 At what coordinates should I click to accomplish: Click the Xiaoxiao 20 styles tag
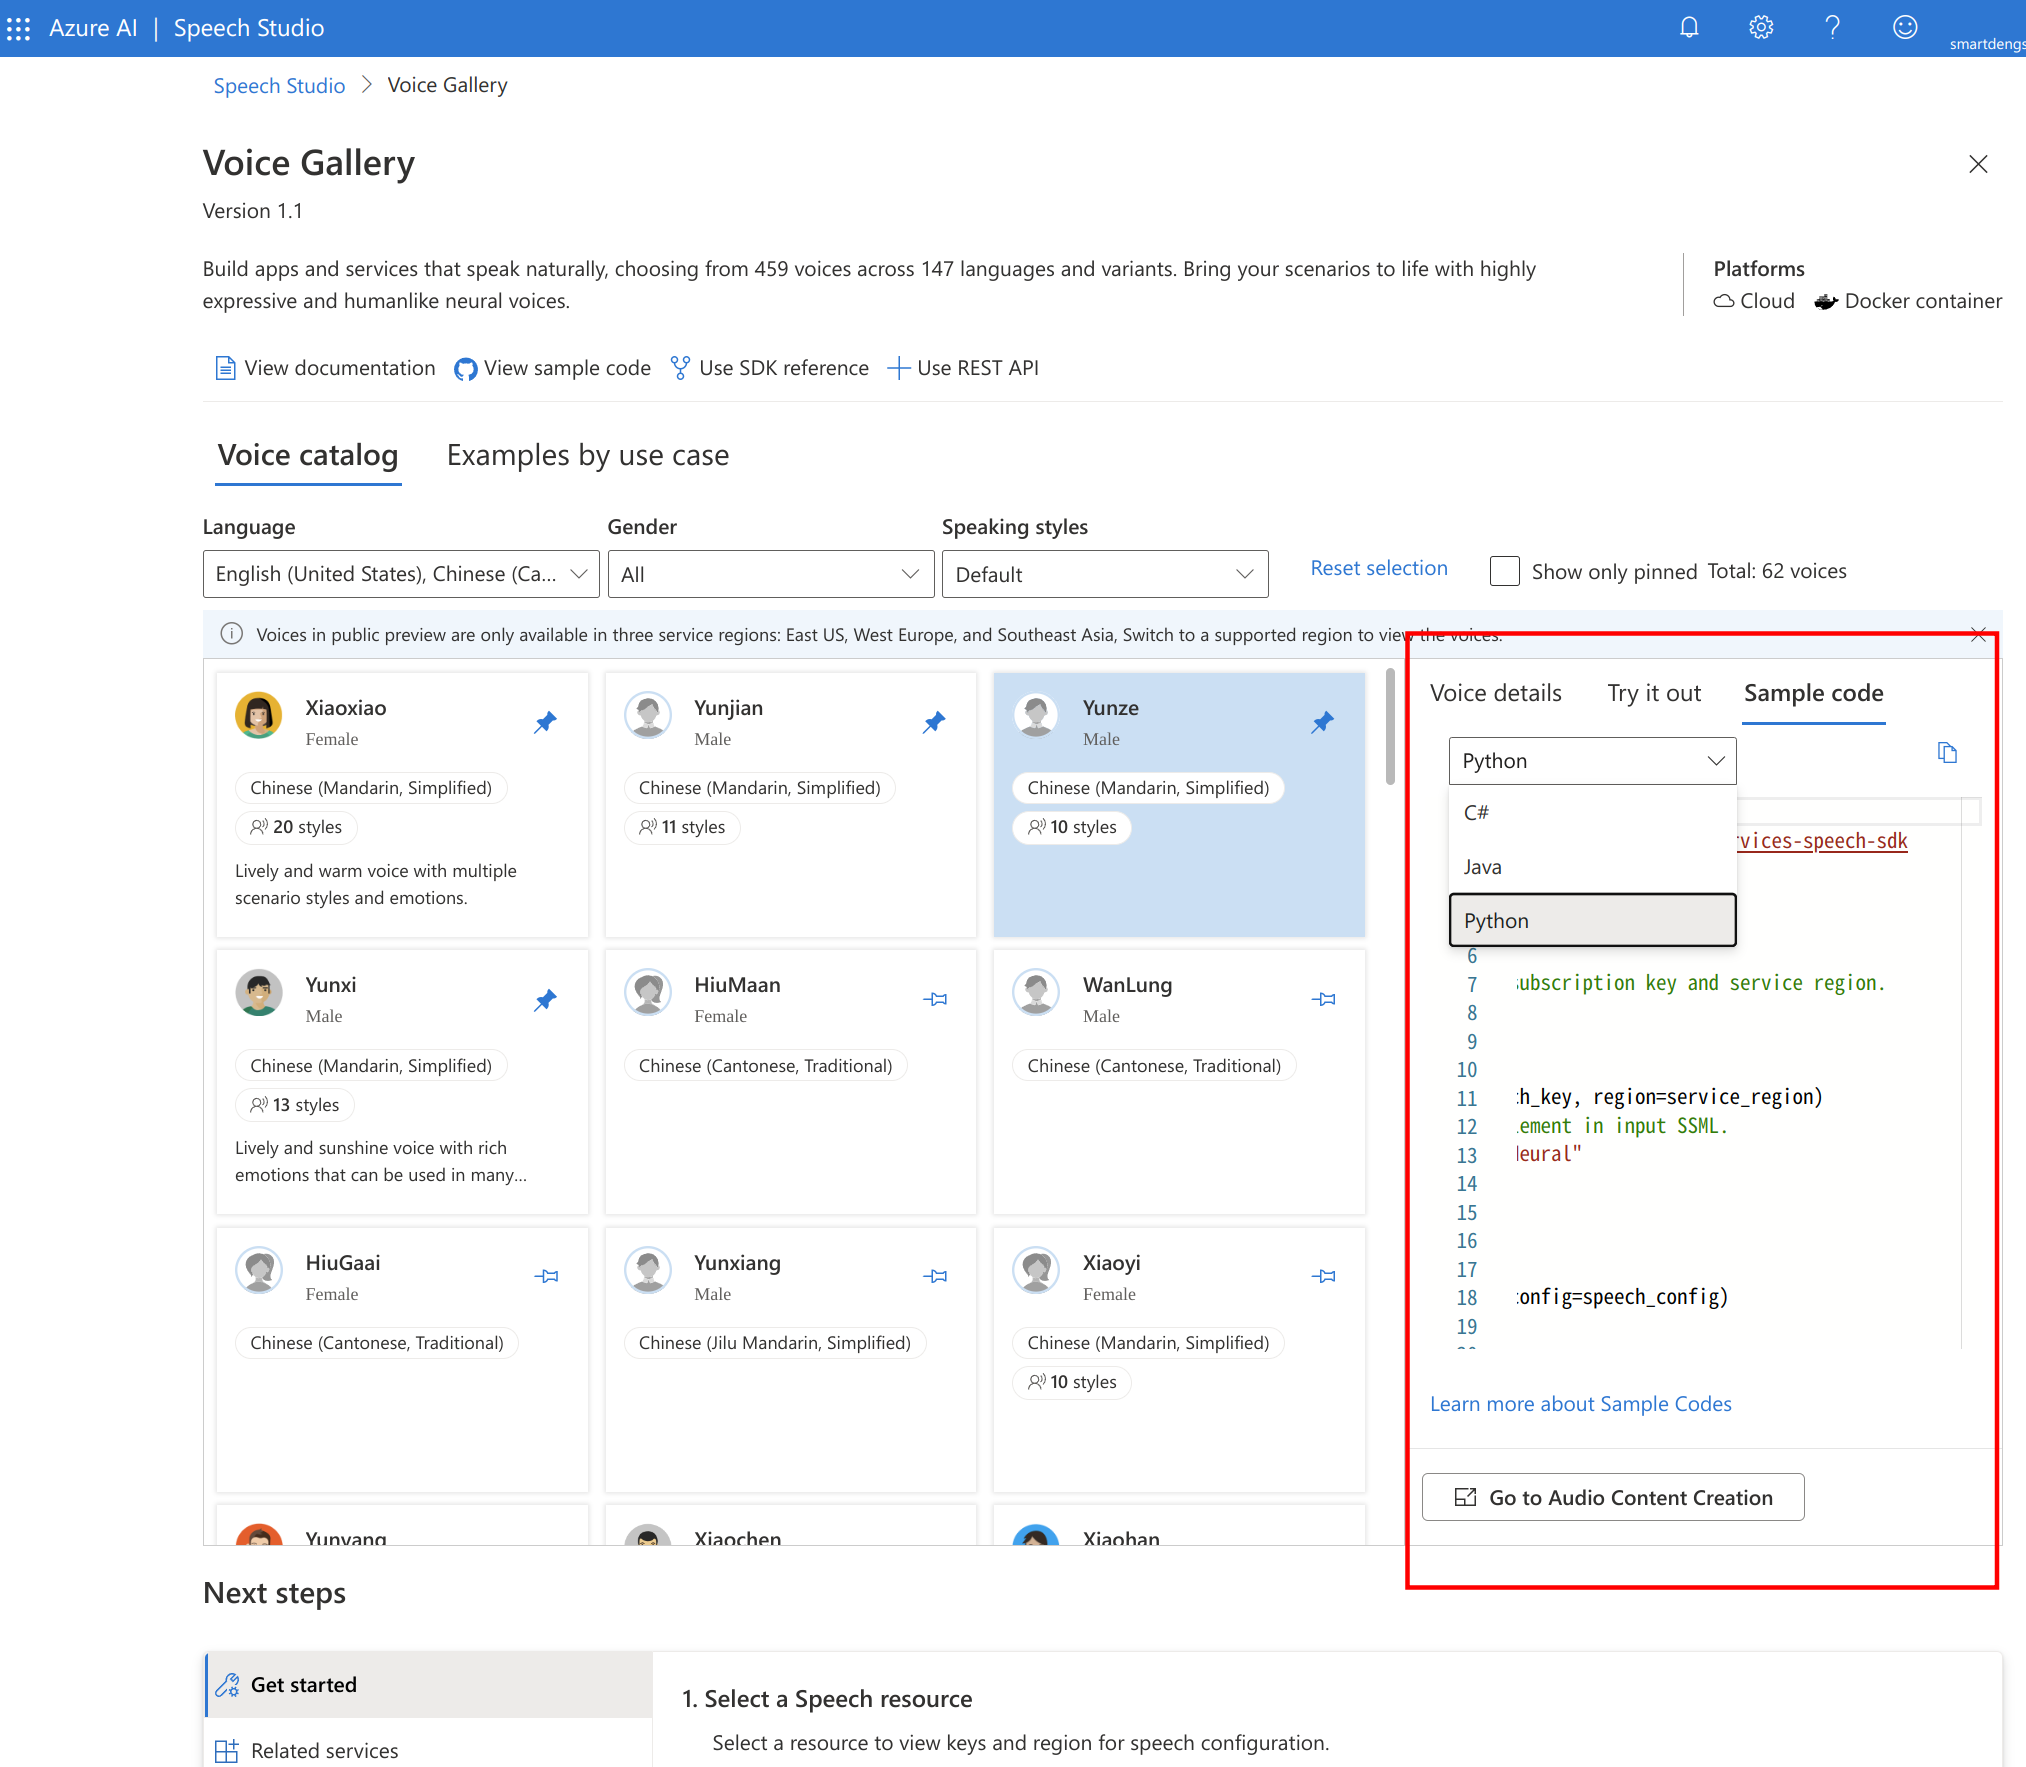pyautogui.click(x=297, y=827)
